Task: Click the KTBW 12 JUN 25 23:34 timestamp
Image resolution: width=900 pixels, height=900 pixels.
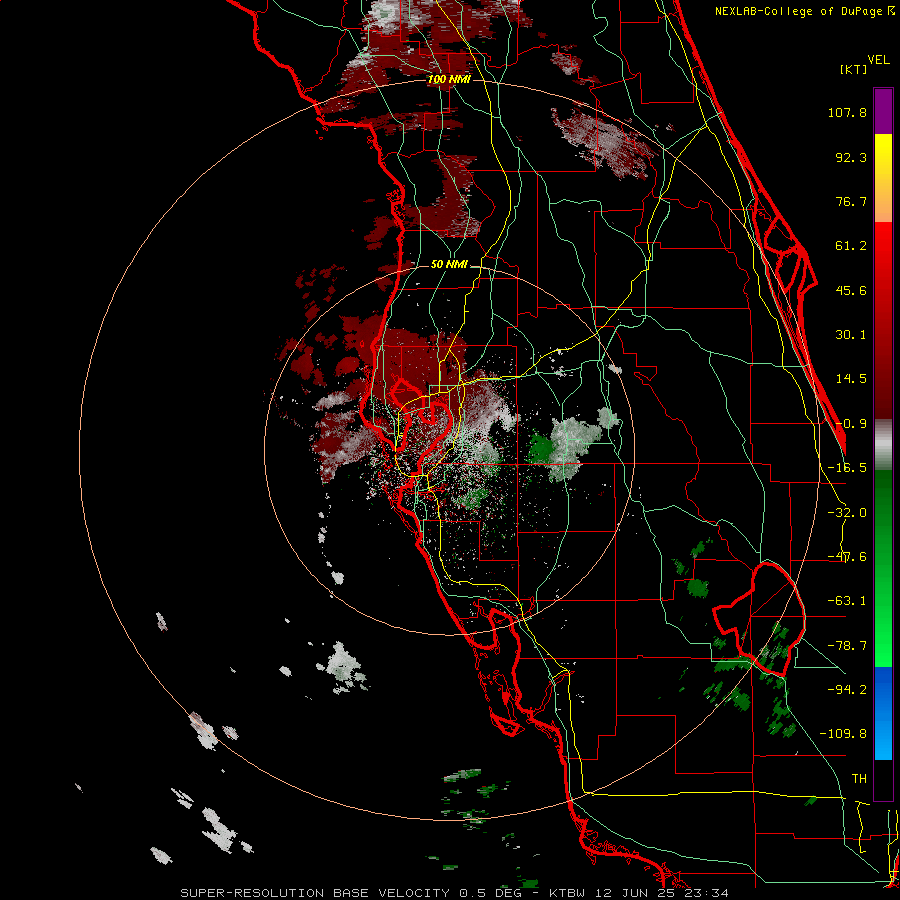Action: click(x=639, y=893)
